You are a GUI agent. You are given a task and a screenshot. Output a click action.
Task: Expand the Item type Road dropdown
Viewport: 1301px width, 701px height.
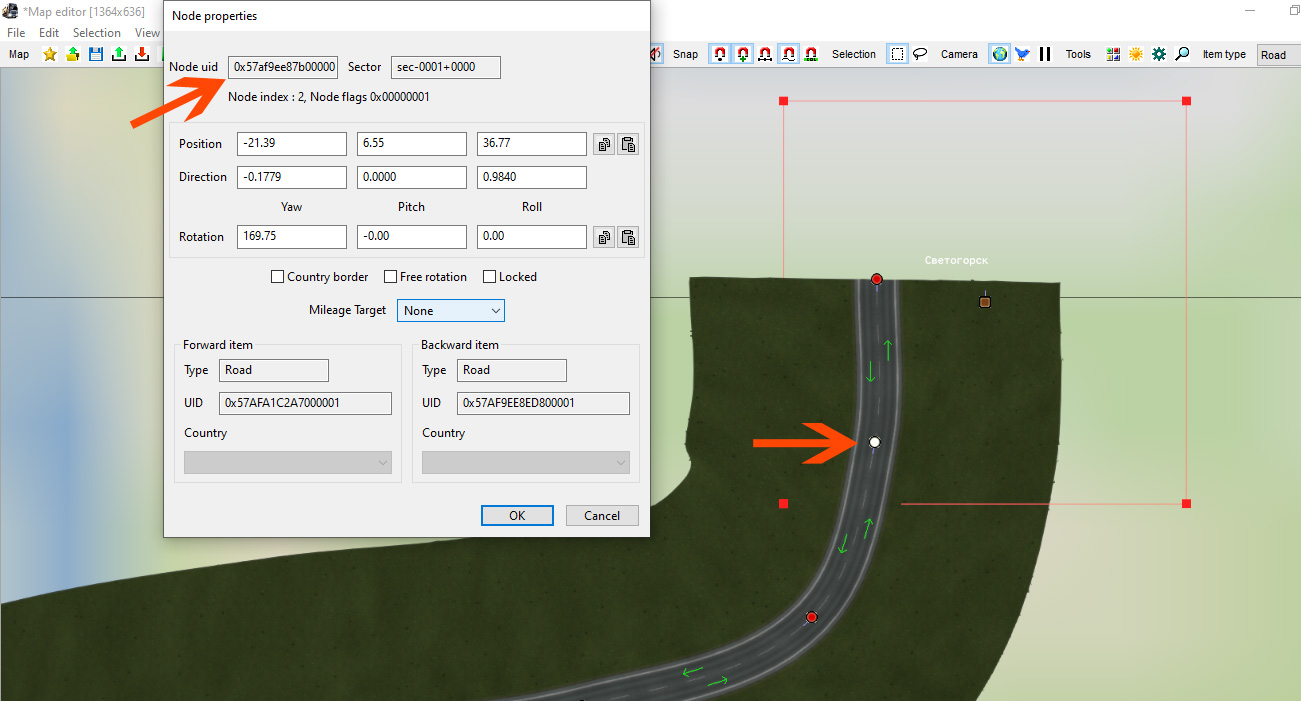1277,55
